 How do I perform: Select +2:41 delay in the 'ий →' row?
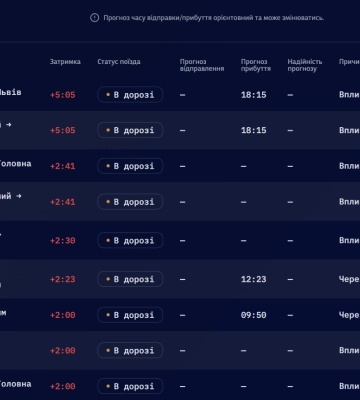click(63, 202)
